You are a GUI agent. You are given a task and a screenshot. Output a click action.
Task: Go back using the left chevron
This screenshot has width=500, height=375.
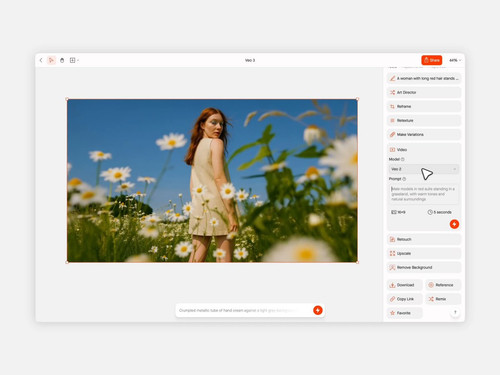41,60
